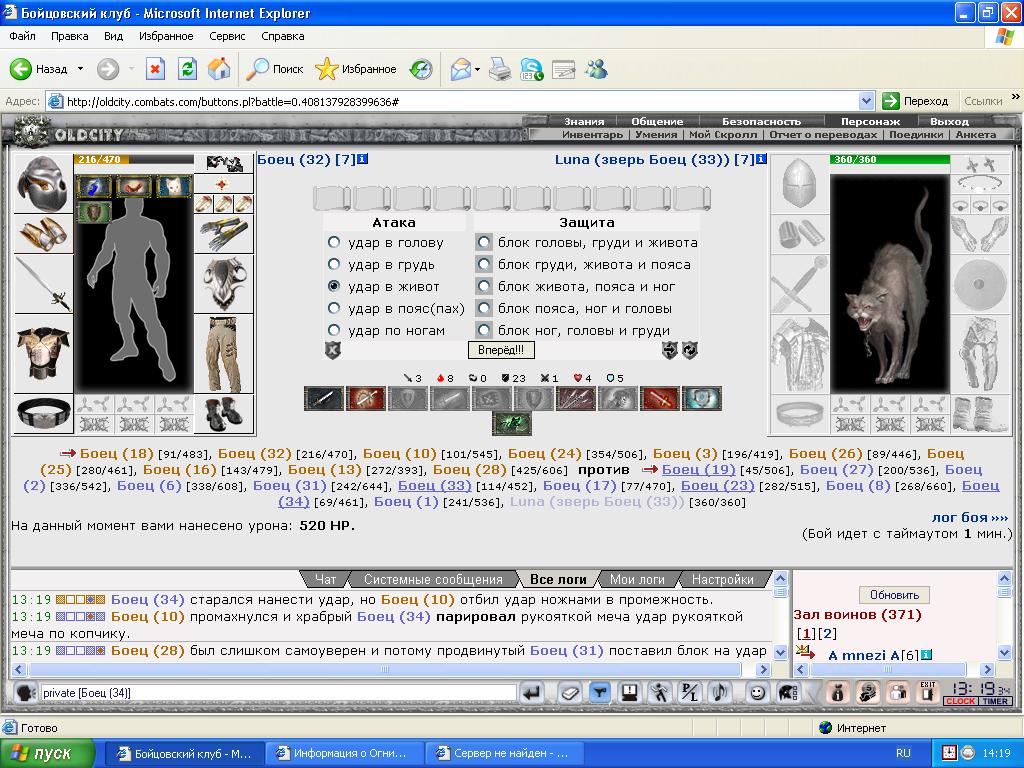Open the Файл menu

pos(22,36)
